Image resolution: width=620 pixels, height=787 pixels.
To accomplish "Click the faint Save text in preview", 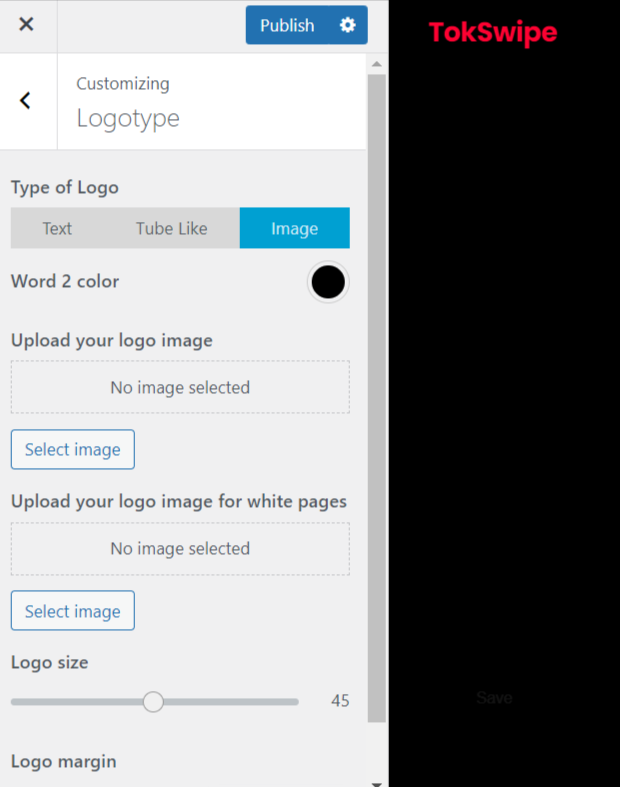I will pyautogui.click(x=494, y=698).
